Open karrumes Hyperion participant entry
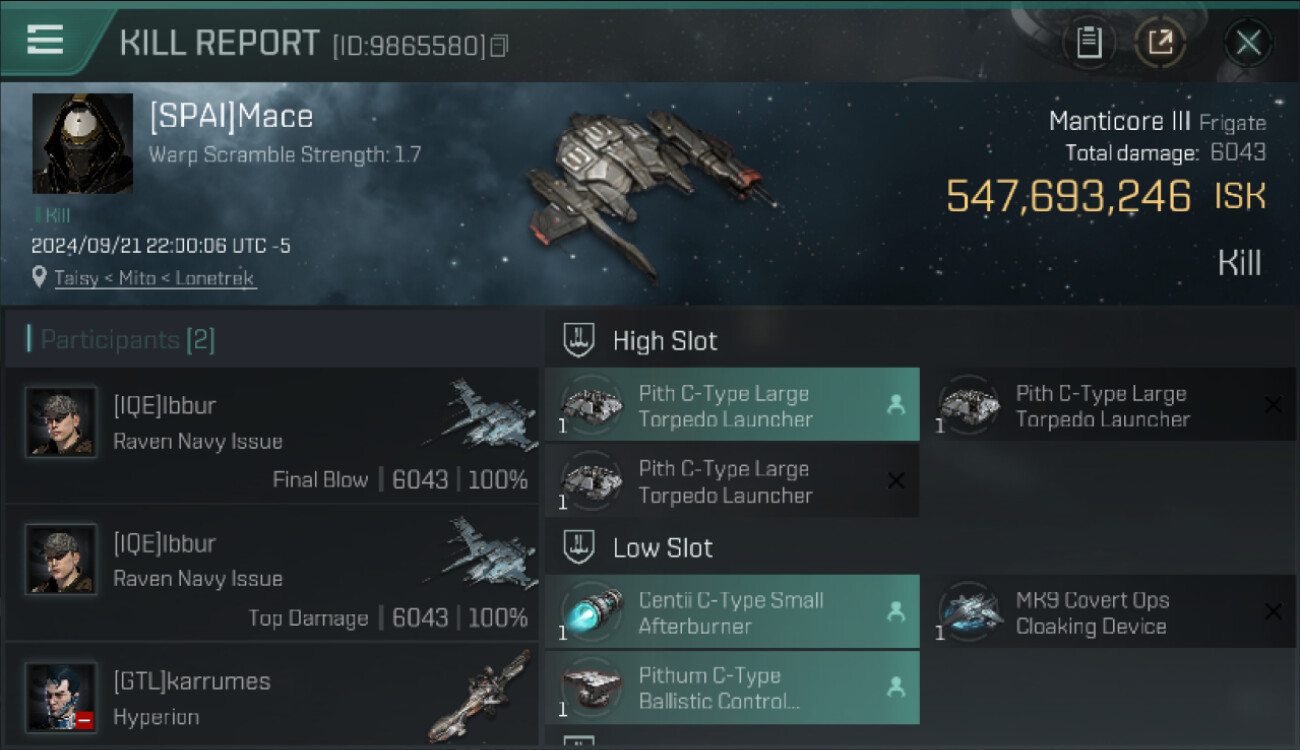 [x=272, y=696]
